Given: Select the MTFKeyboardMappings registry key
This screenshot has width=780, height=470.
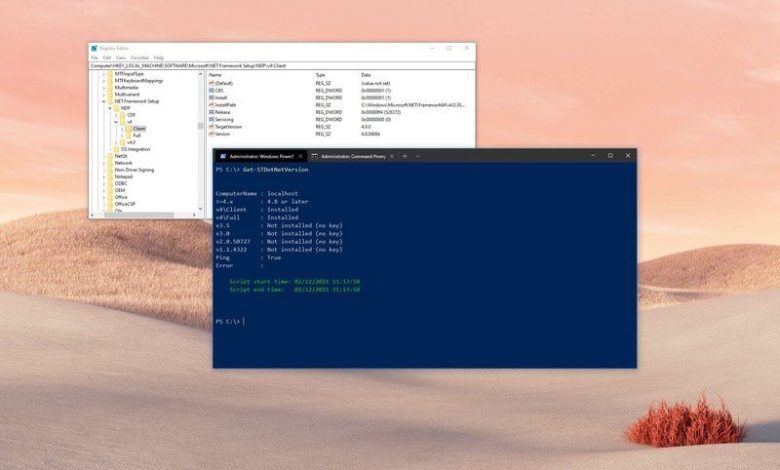Looking at the screenshot, I should pyautogui.click(x=139, y=81).
